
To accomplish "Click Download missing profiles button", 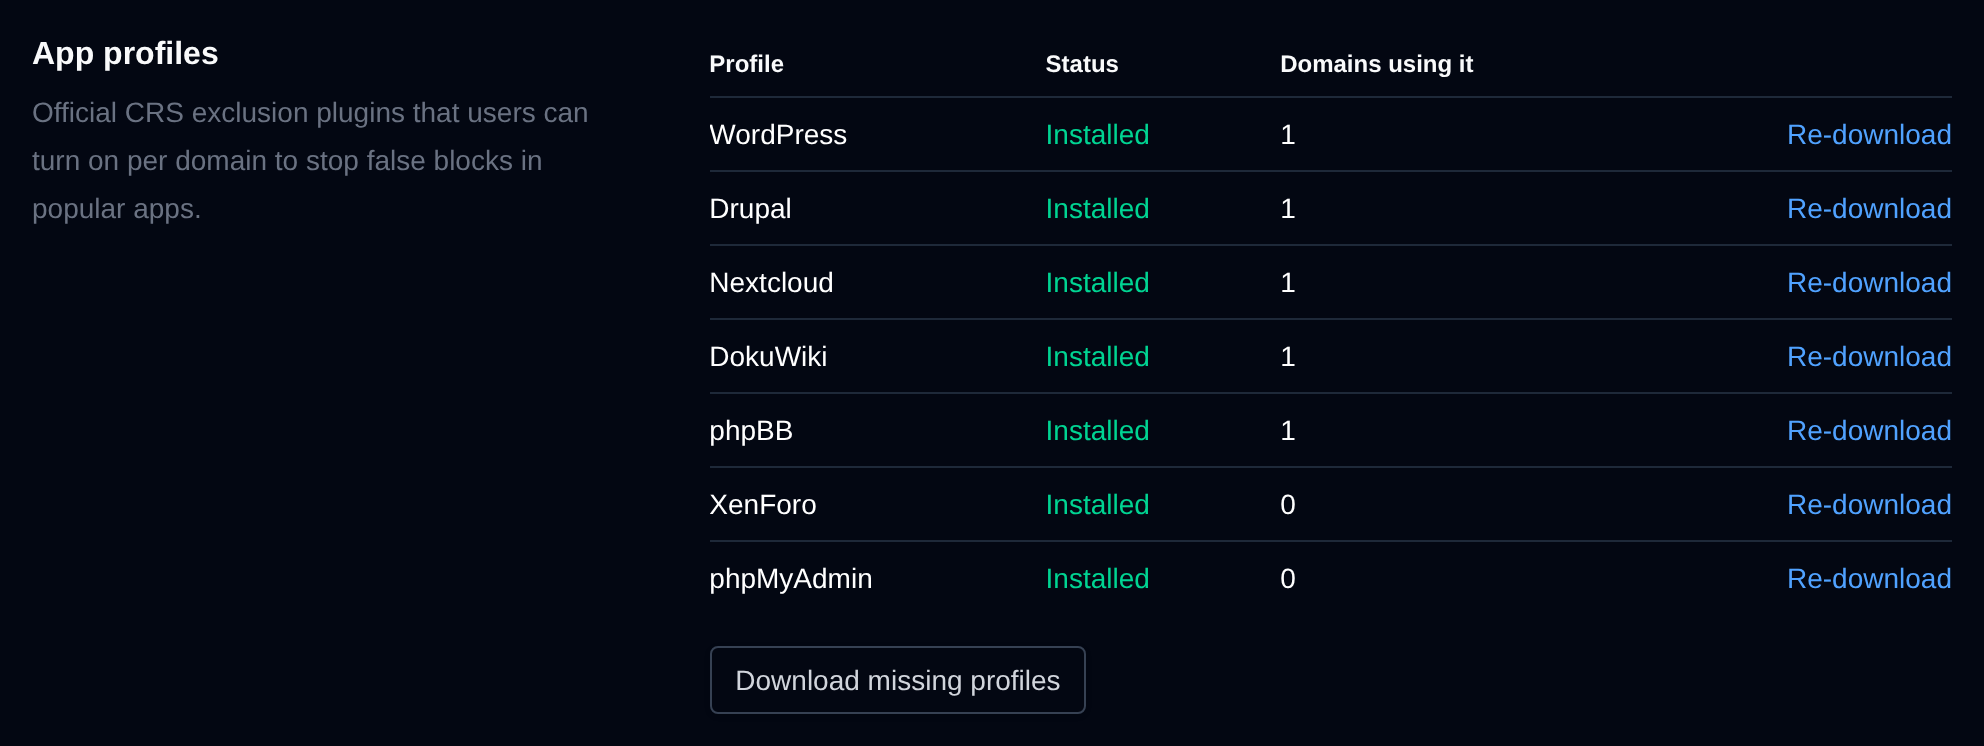I will [897, 680].
